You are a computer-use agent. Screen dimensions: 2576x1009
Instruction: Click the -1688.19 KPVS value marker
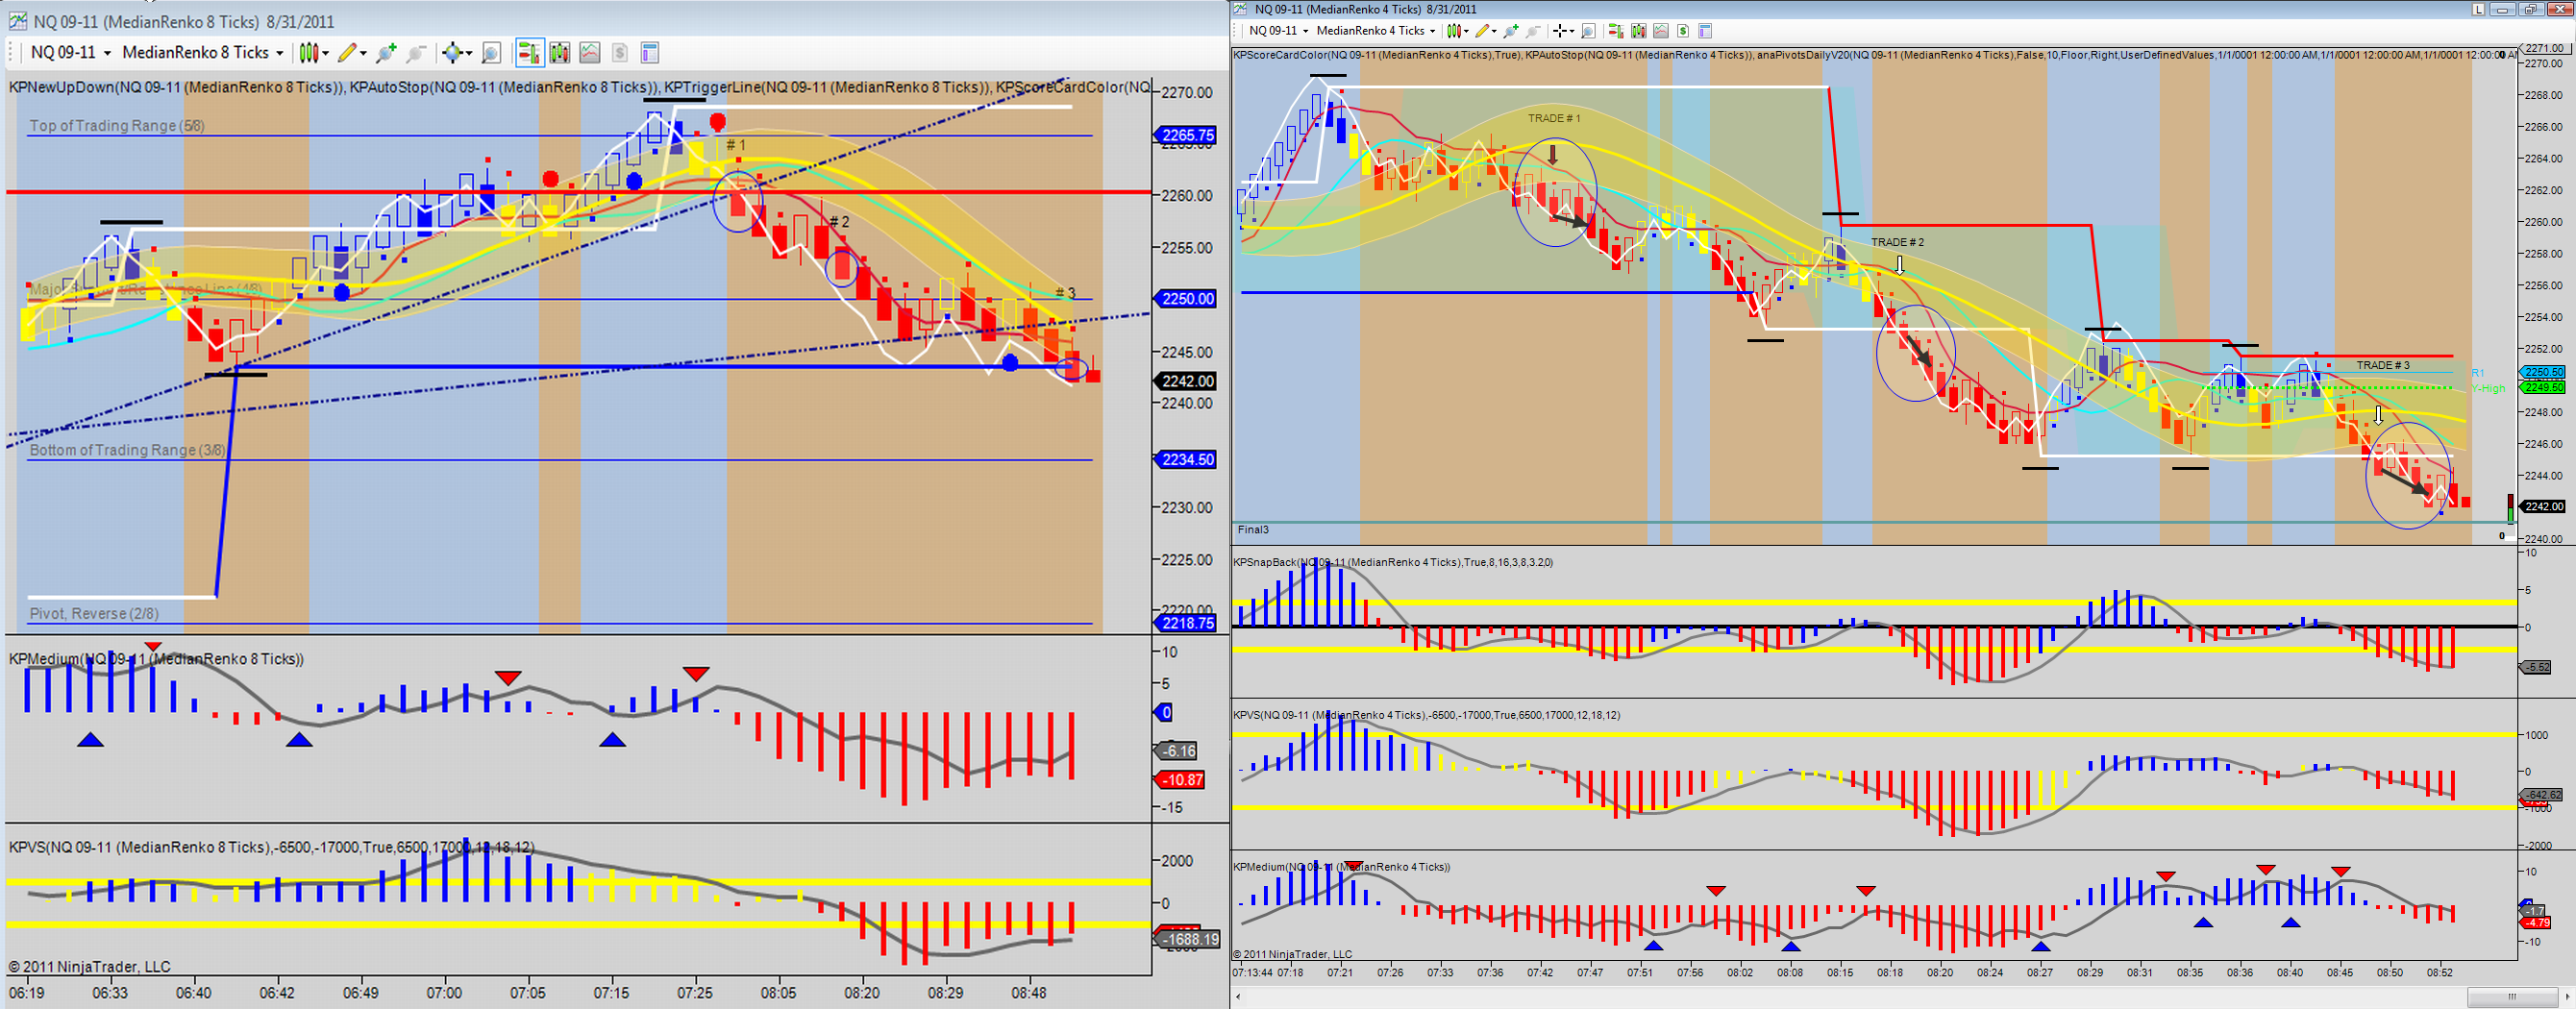click(1188, 939)
